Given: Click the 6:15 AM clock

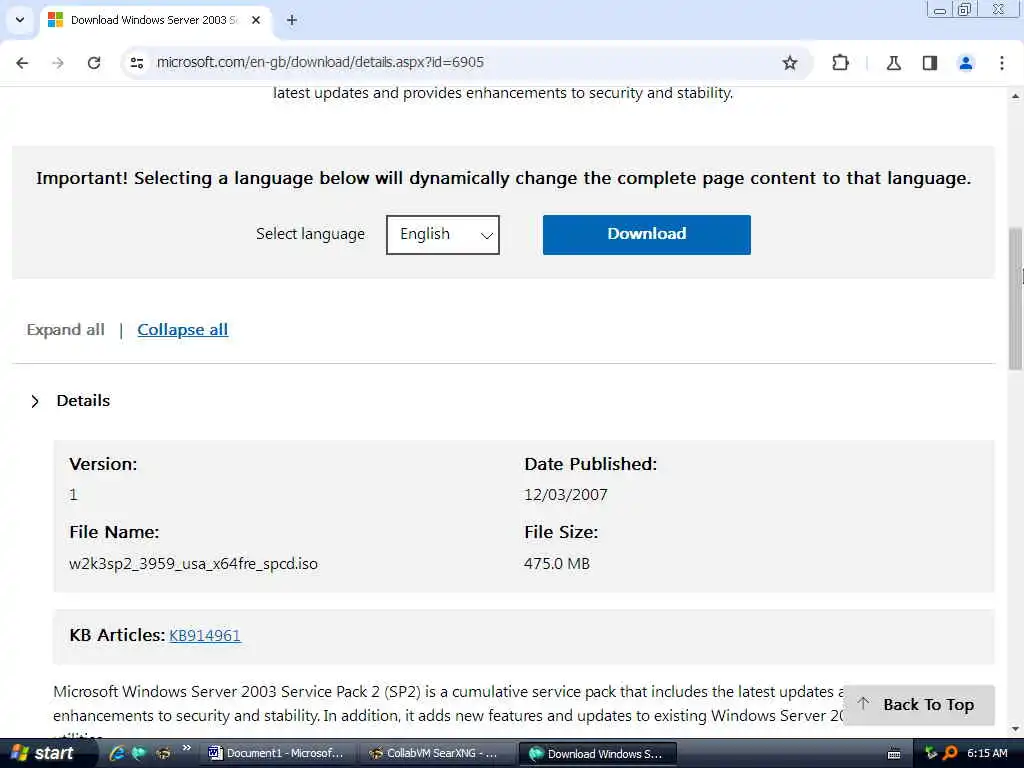Looking at the screenshot, I should (x=987, y=753).
